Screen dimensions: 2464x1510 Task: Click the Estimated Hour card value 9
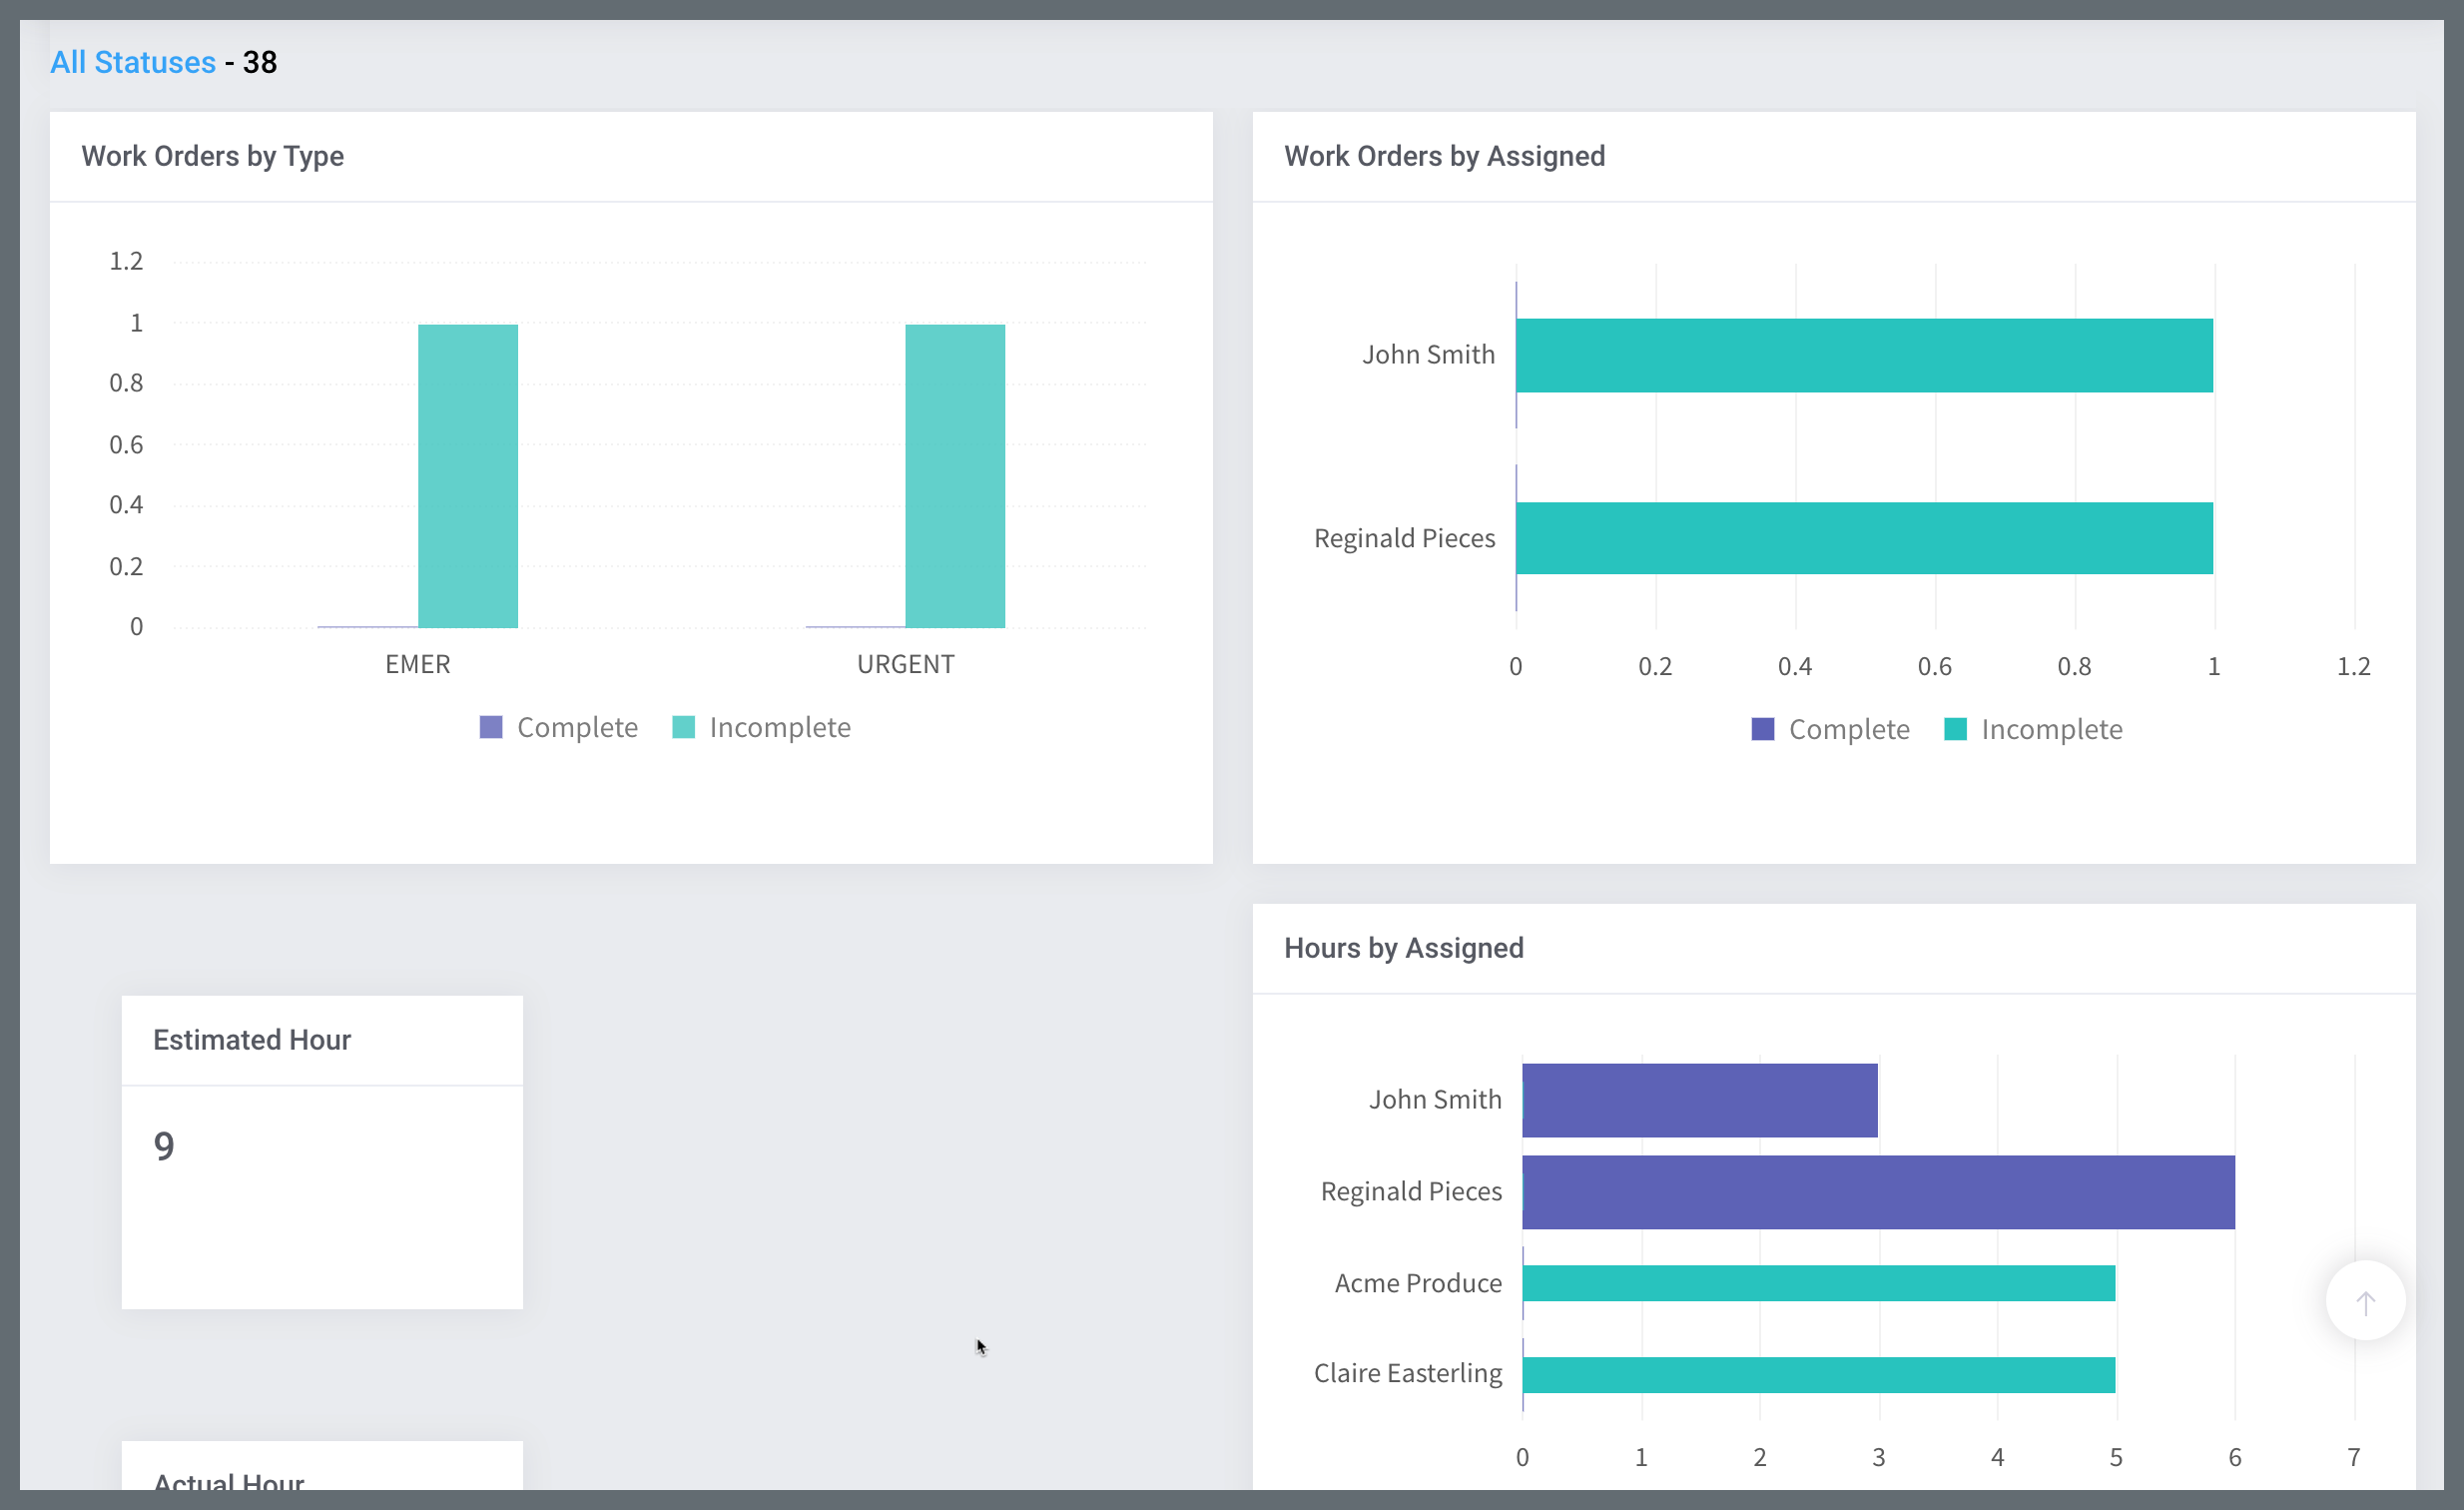tap(164, 1146)
